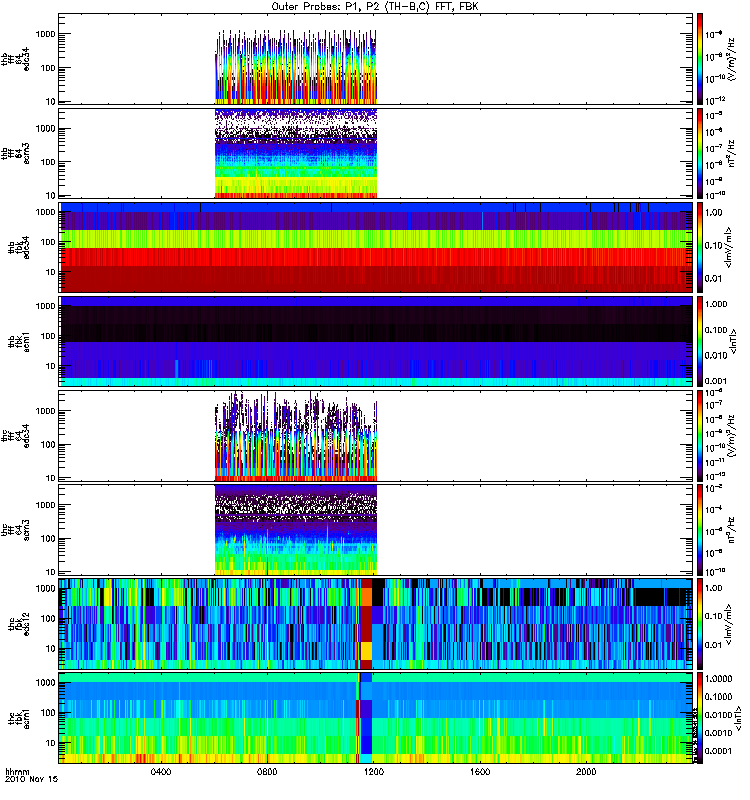Screen dimensions: 750x800
Task: Click the '10' y-tick of thb fbk edc34
Action: (x=50, y=272)
